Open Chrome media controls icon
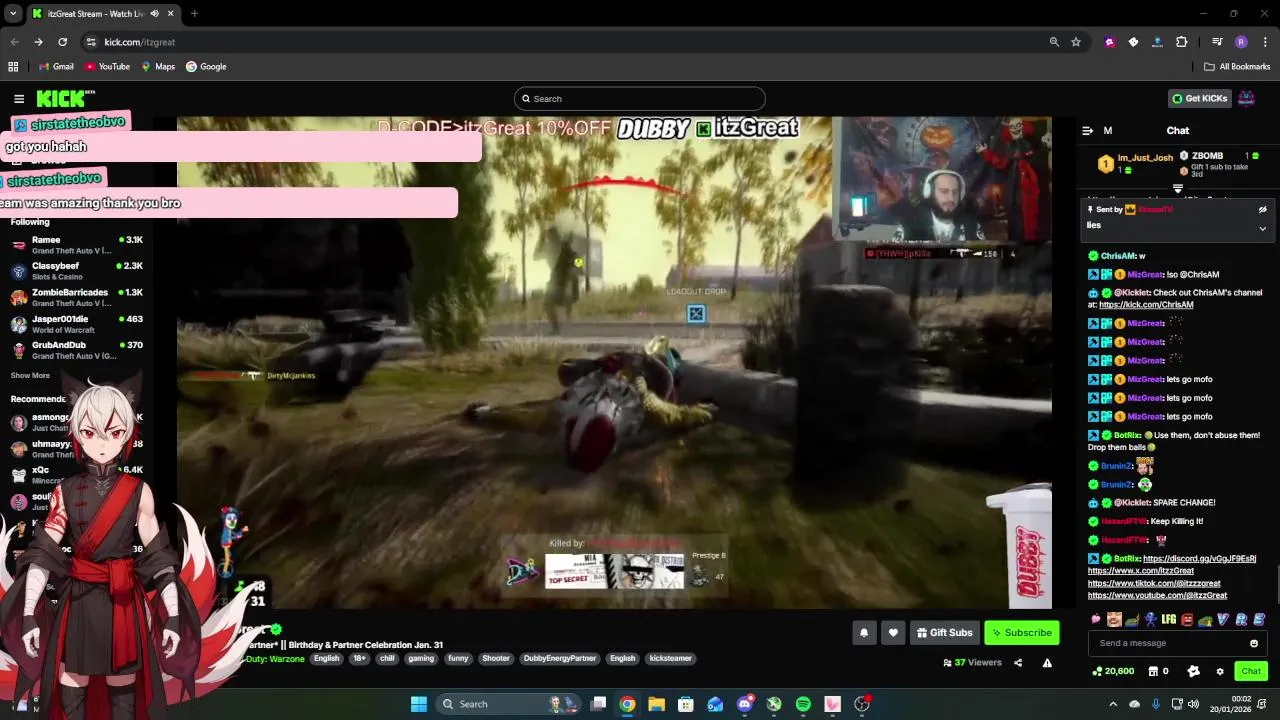The image size is (1280, 720). 1217,42
